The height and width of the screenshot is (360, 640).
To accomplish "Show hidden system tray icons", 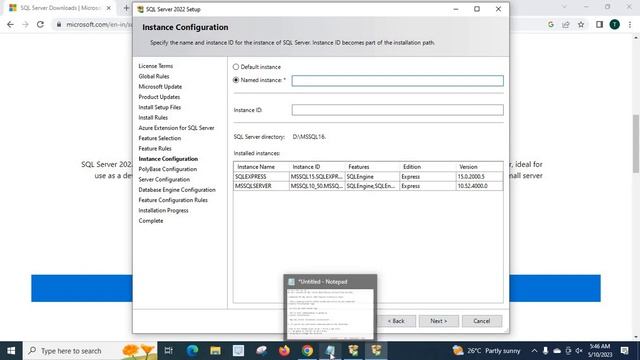I will point(534,351).
